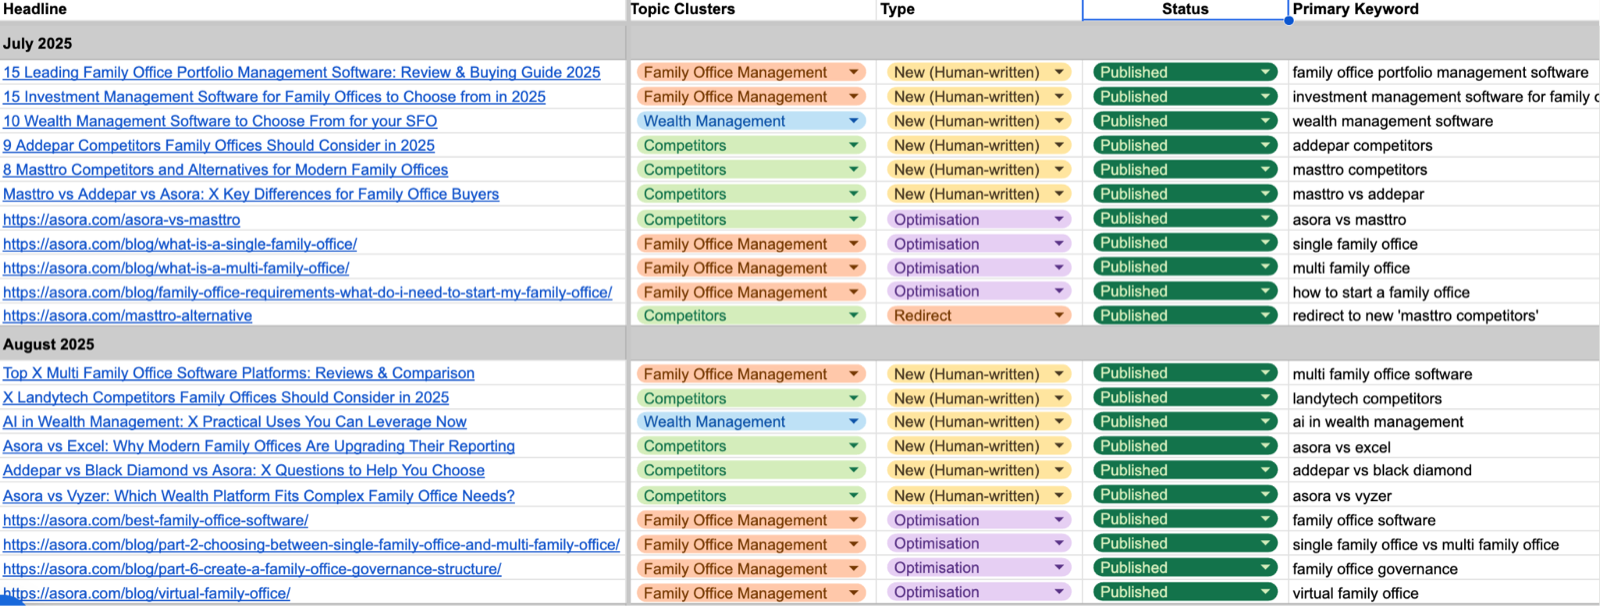
Task: Select the Primary Keyword column header
Action: point(1444,9)
